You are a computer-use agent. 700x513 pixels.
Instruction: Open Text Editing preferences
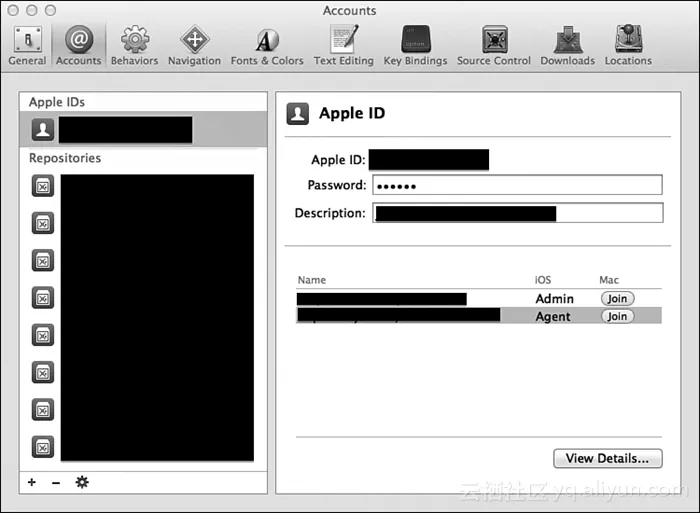(x=343, y=46)
